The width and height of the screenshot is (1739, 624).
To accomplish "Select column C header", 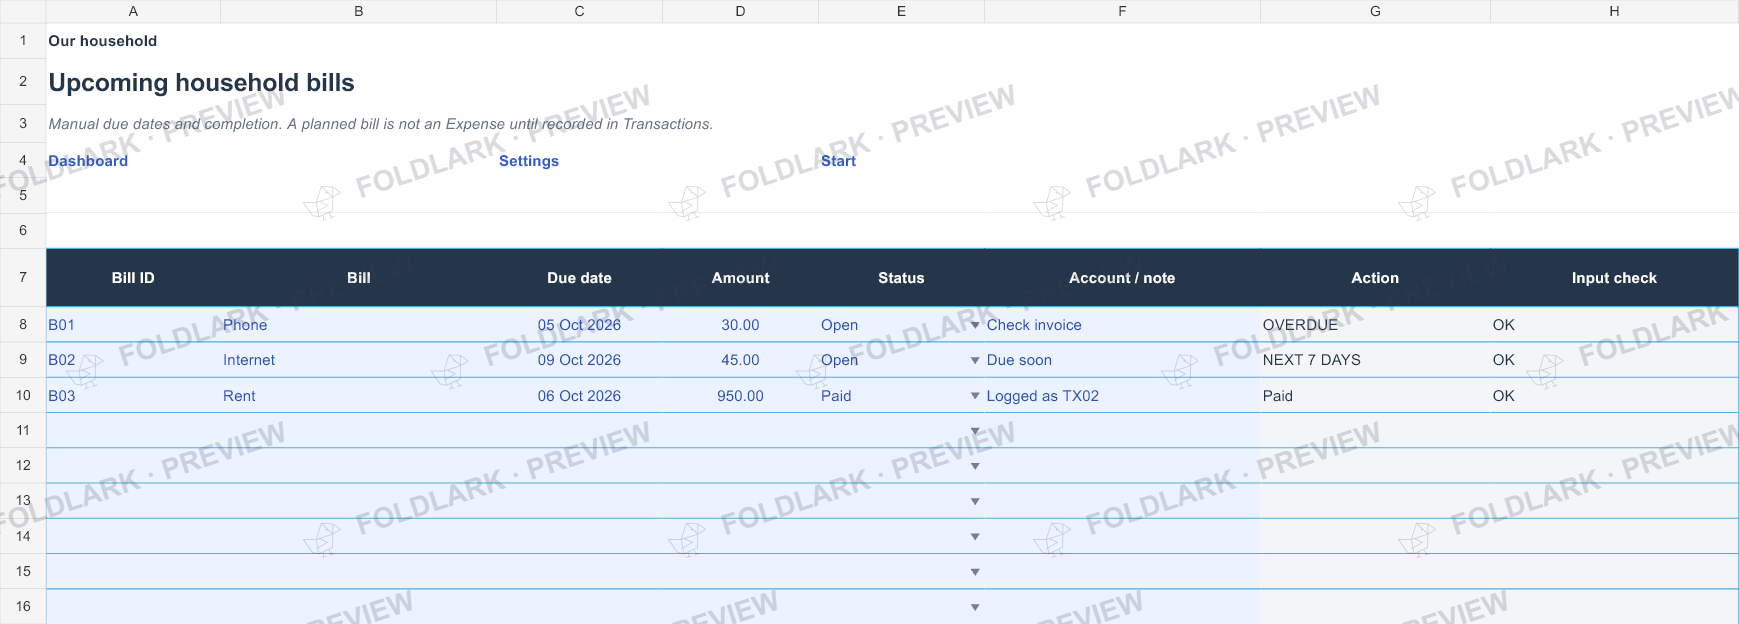I will tap(579, 11).
